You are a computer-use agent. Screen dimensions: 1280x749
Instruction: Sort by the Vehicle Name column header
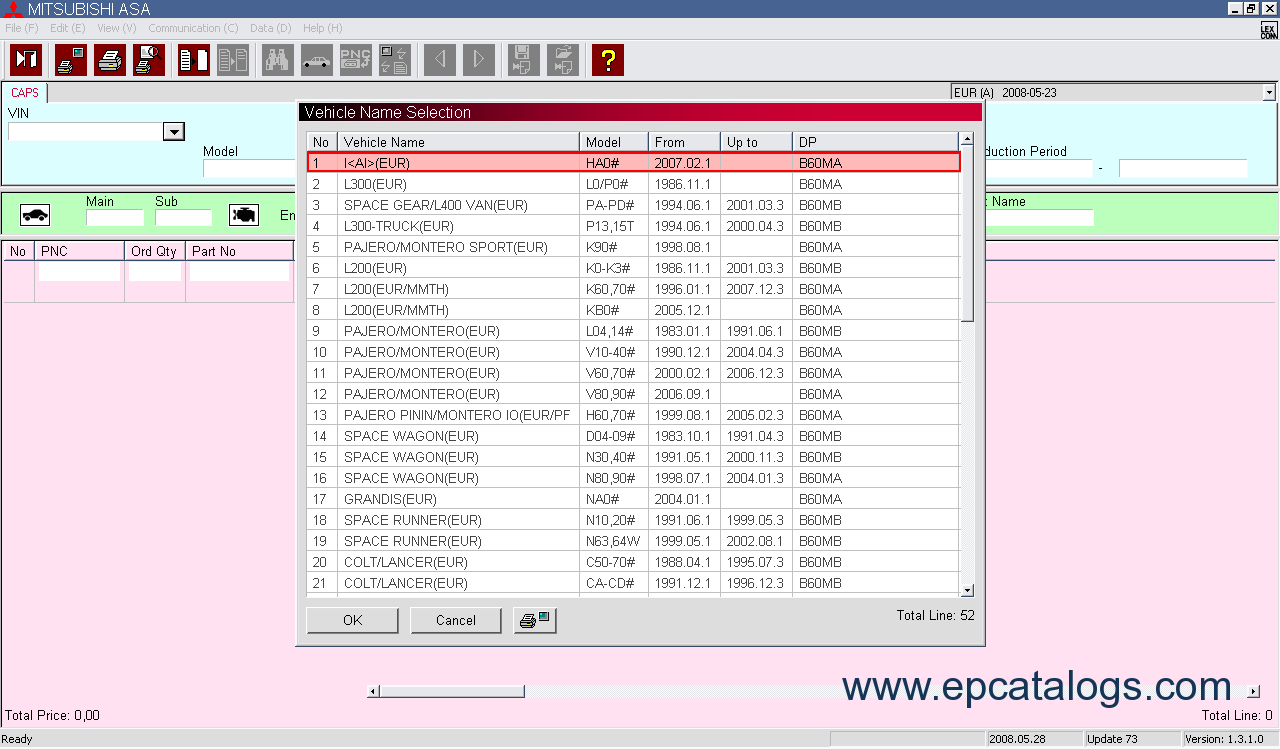tap(458, 142)
